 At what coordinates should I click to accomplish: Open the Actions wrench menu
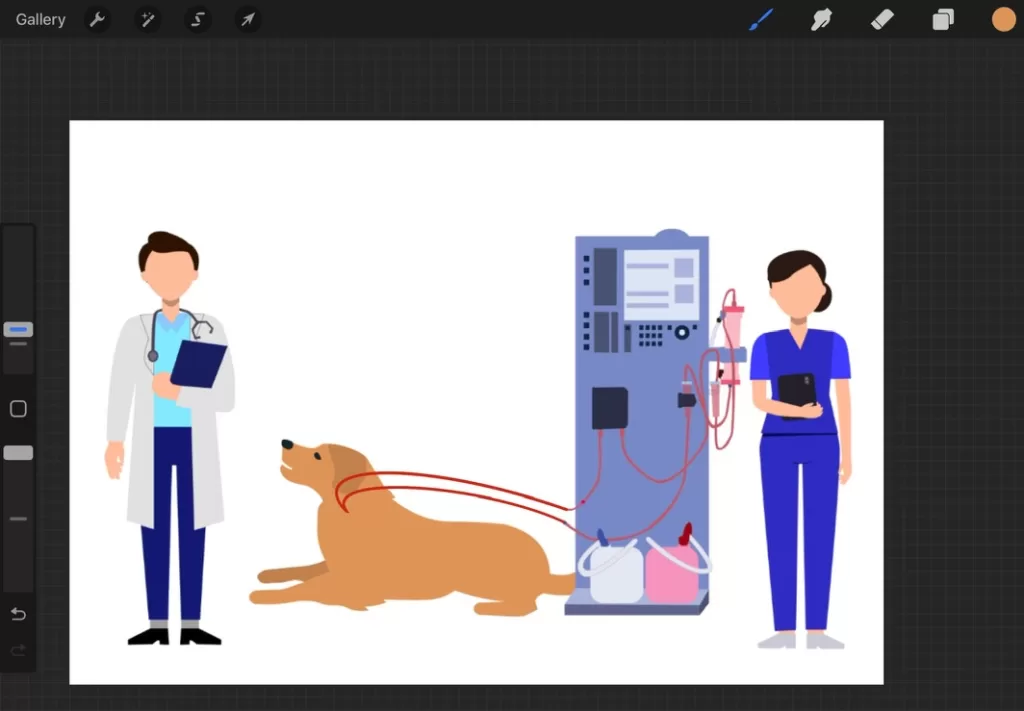[x=97, y=20]
